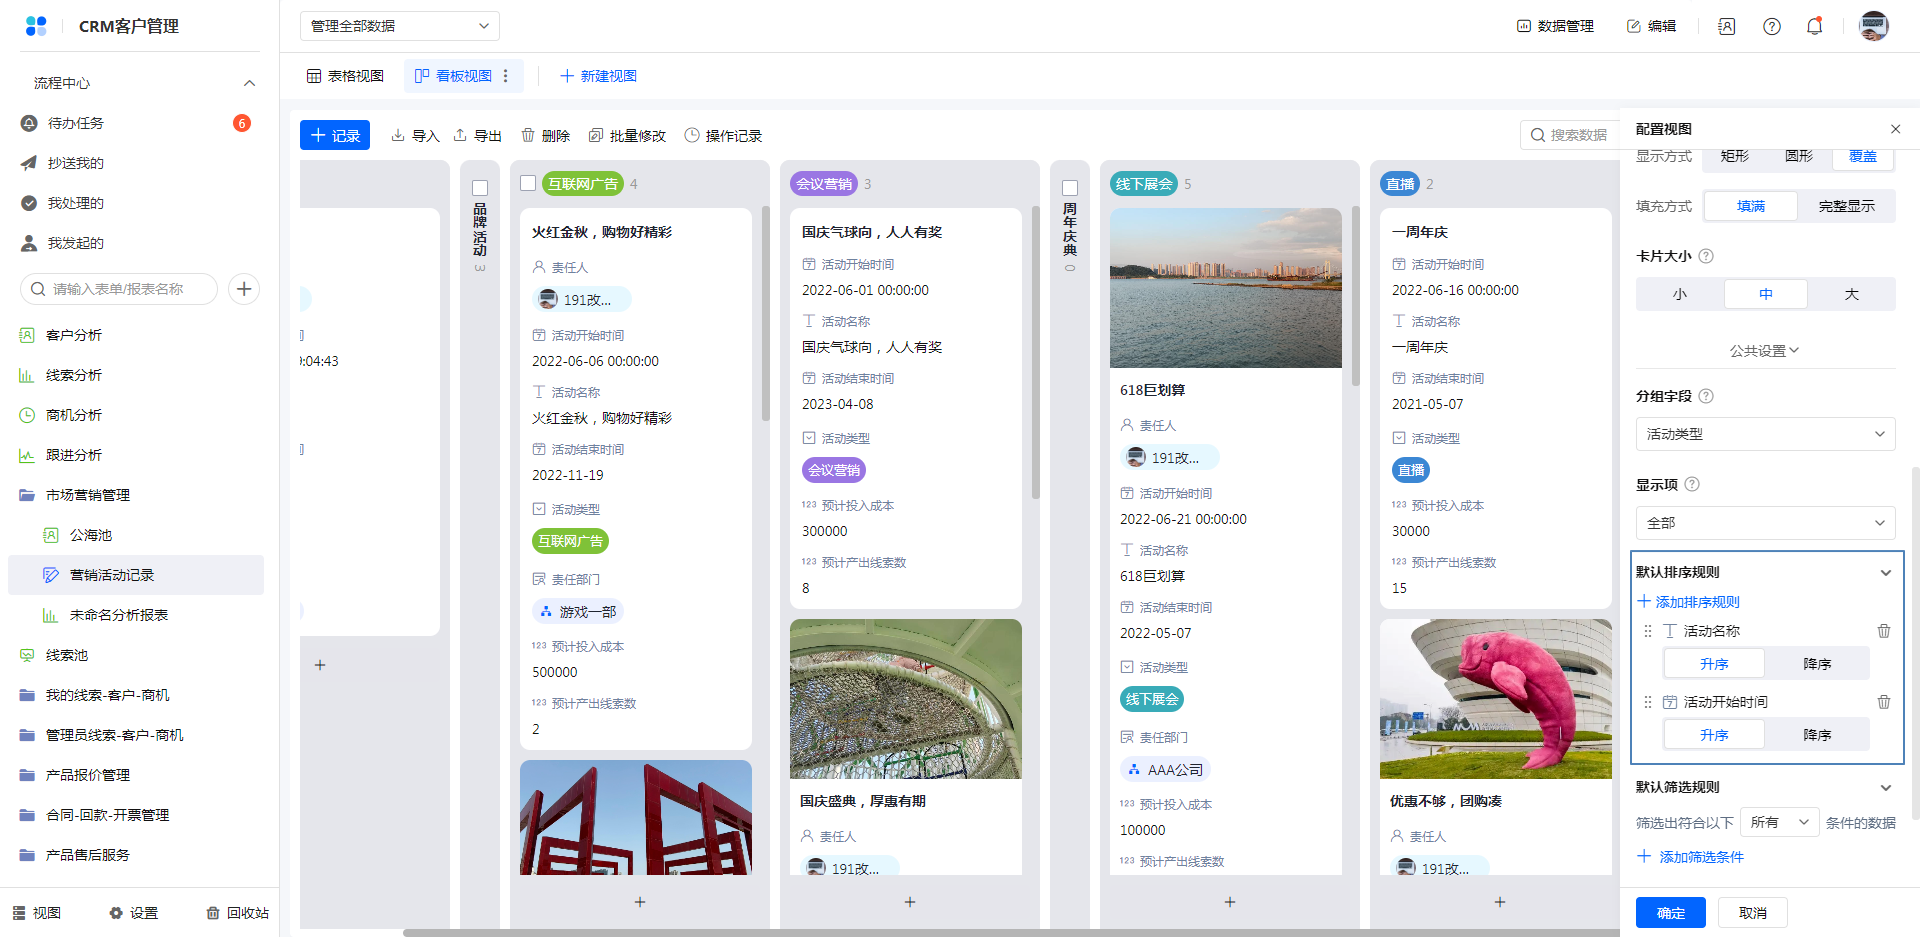1920x937 pixels.
Task: Open the help question mark icon
Action: coord(1771,26)
